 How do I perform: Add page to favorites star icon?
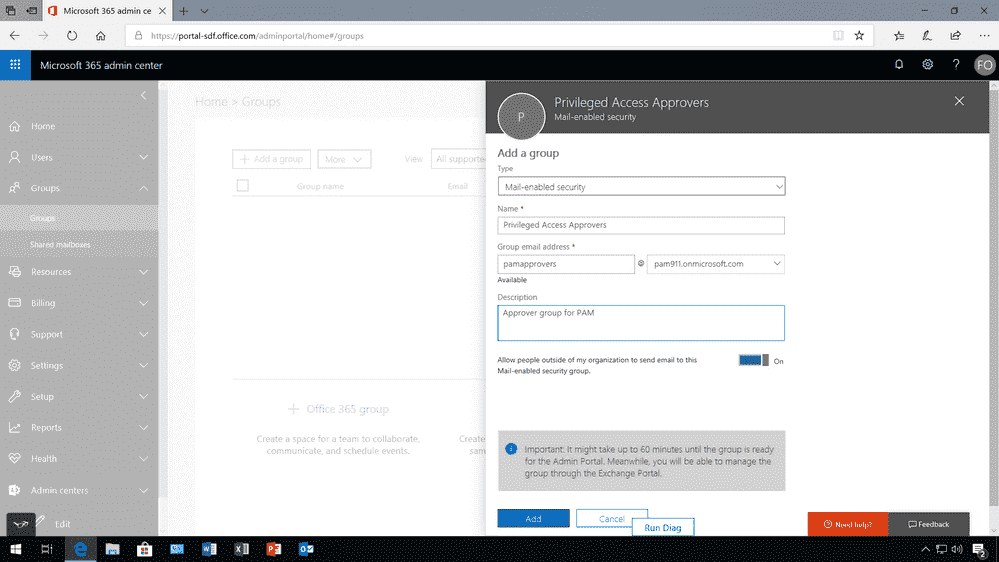pyautogui.click(x=859, y=36)
